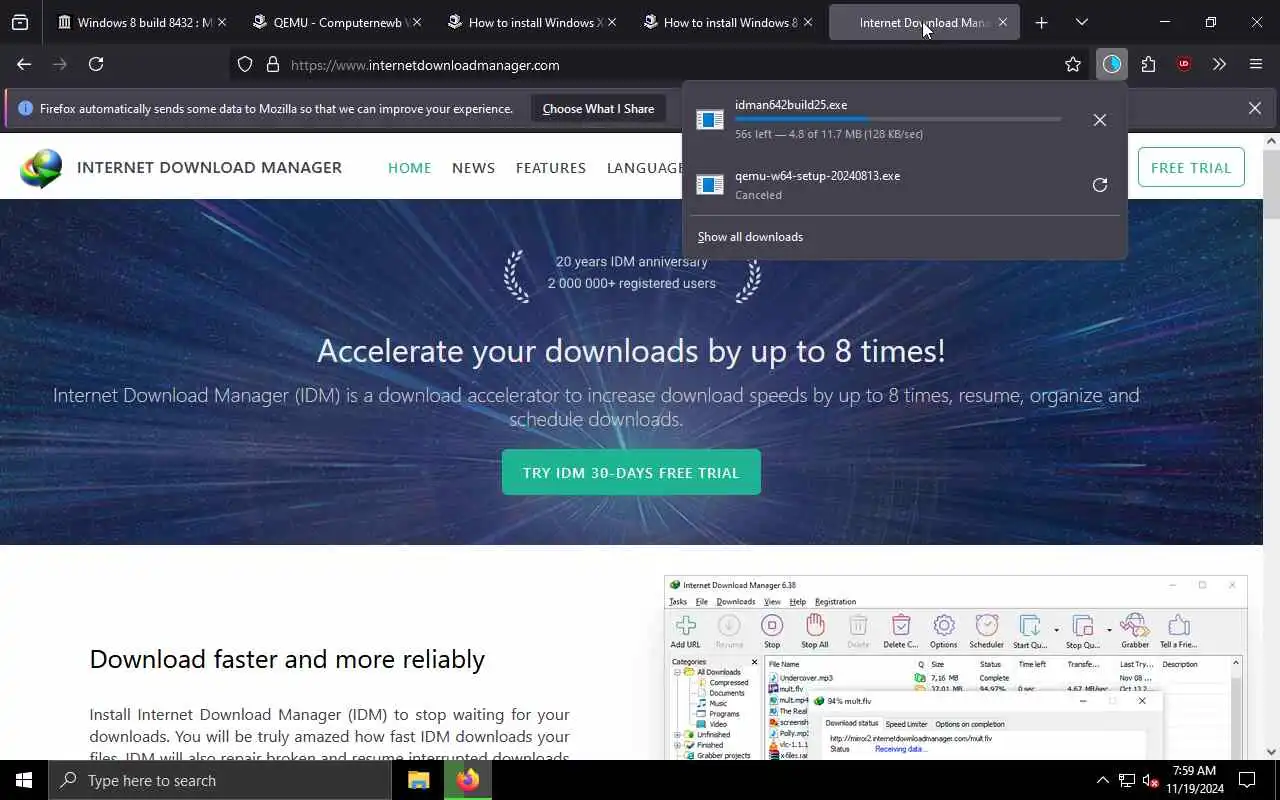
Task: Open the Extensions puzzle icon
Action: tap(1148, 64)
